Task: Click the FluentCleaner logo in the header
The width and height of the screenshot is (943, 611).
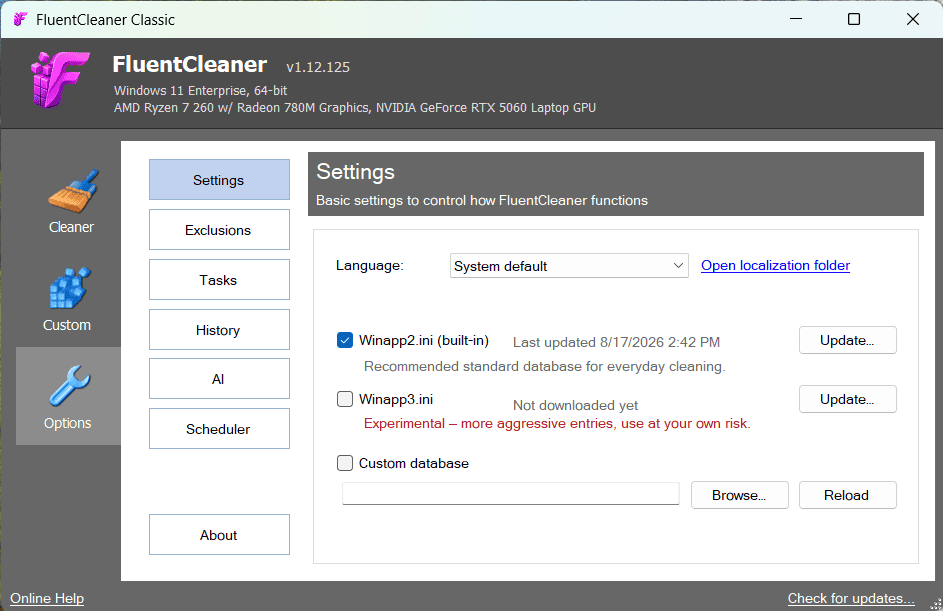Action: coord(60,80)
